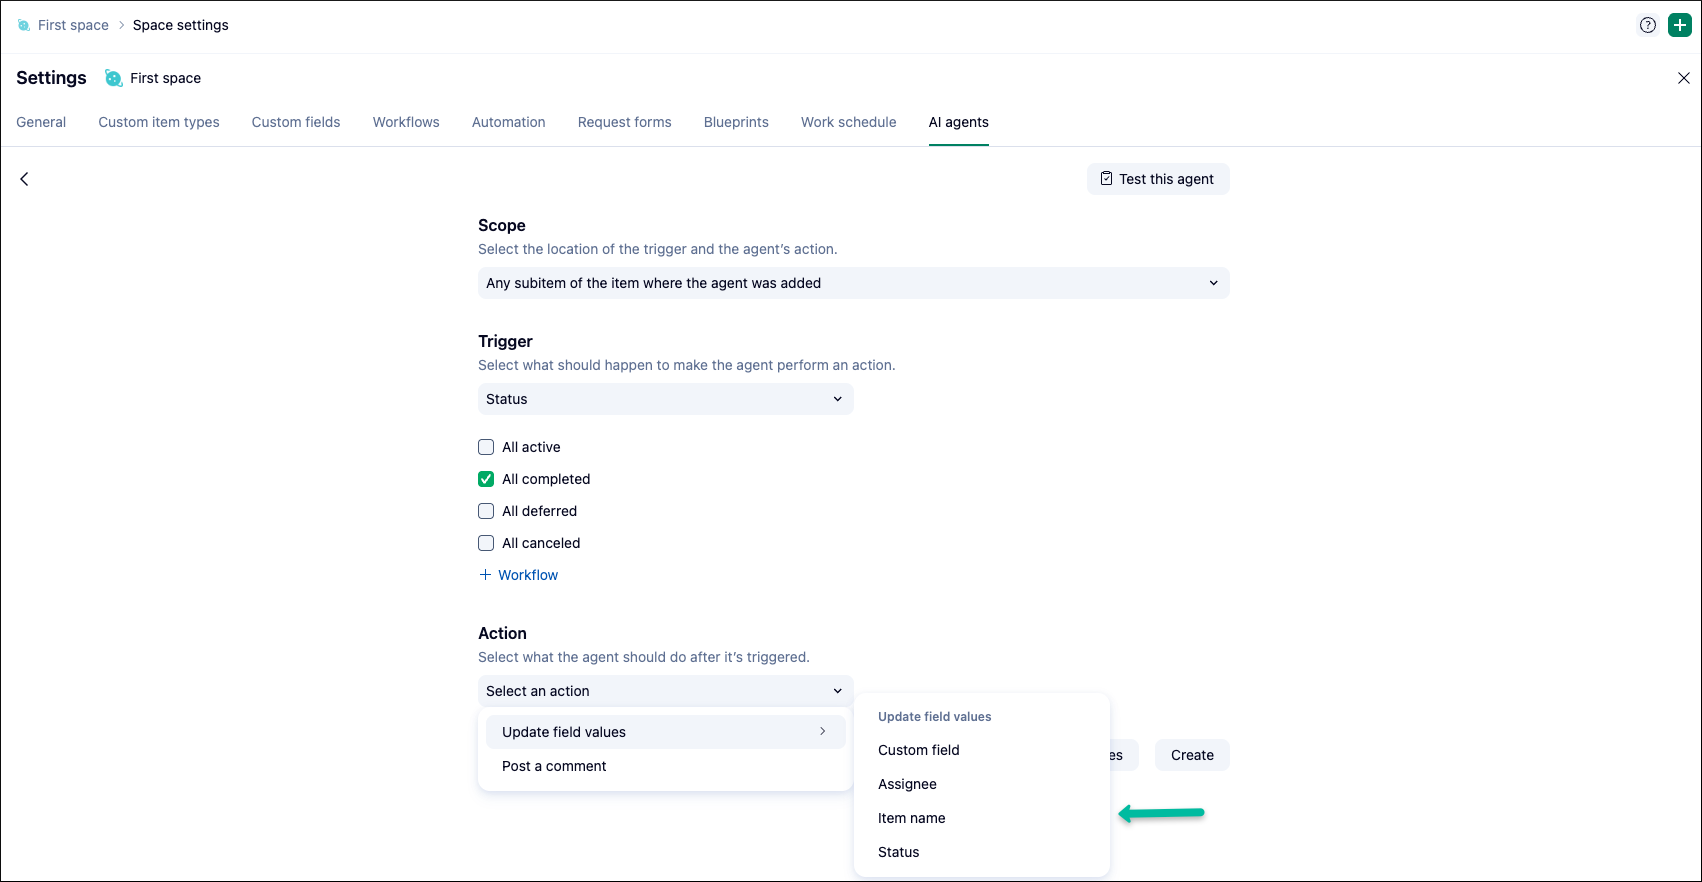This screenshot has height=882, width=1702.
Task: Switch to the Automation tab
Action: point(508,122)
